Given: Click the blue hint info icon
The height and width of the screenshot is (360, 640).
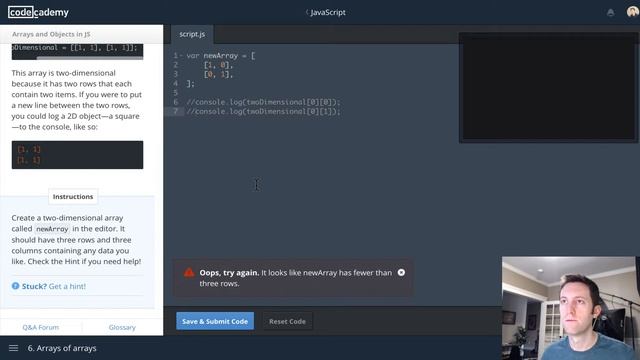Looking at the screenshot, I should (16, 286).
